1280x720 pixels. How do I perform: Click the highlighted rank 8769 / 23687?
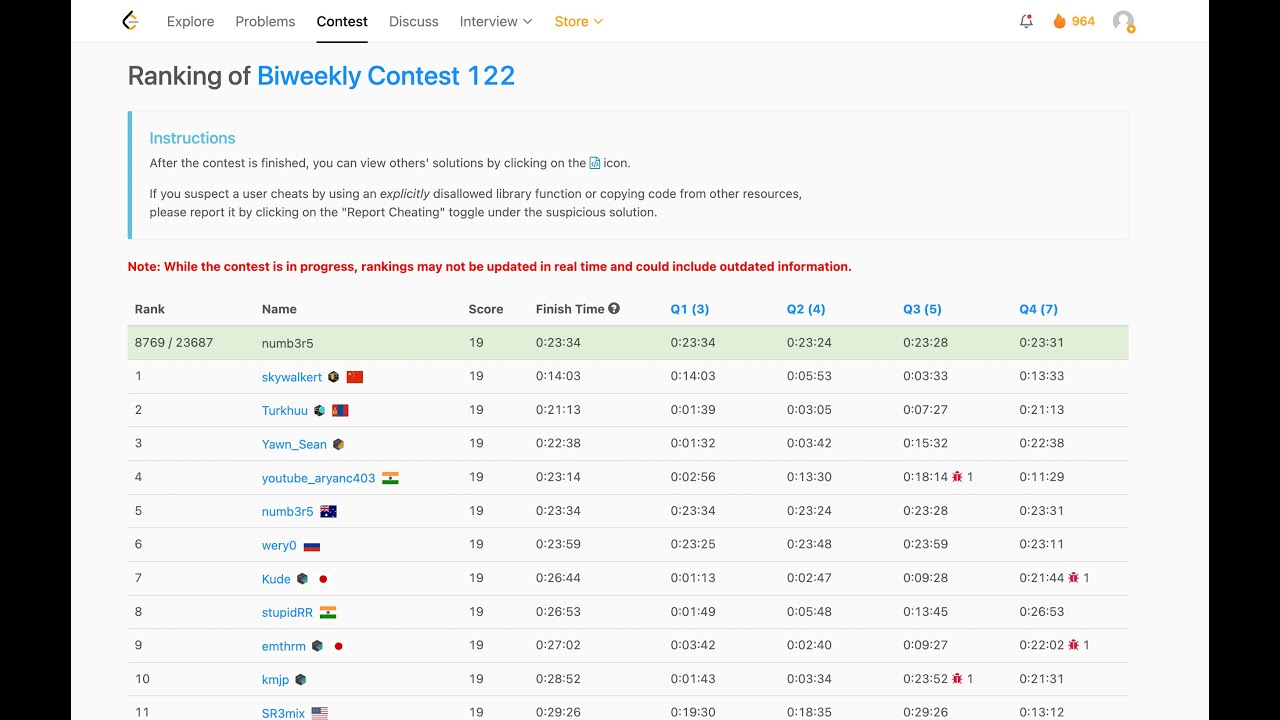174,342
